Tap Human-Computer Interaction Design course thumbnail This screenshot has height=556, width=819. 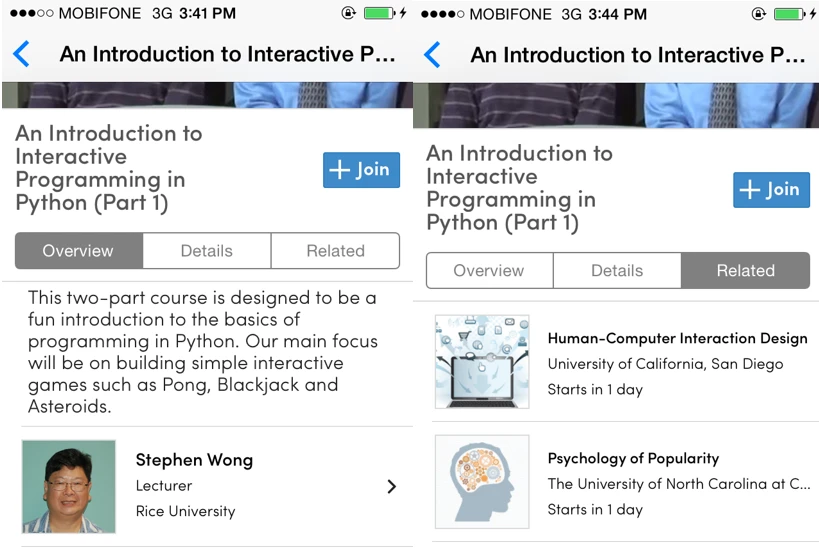click(x=481, y=362)
